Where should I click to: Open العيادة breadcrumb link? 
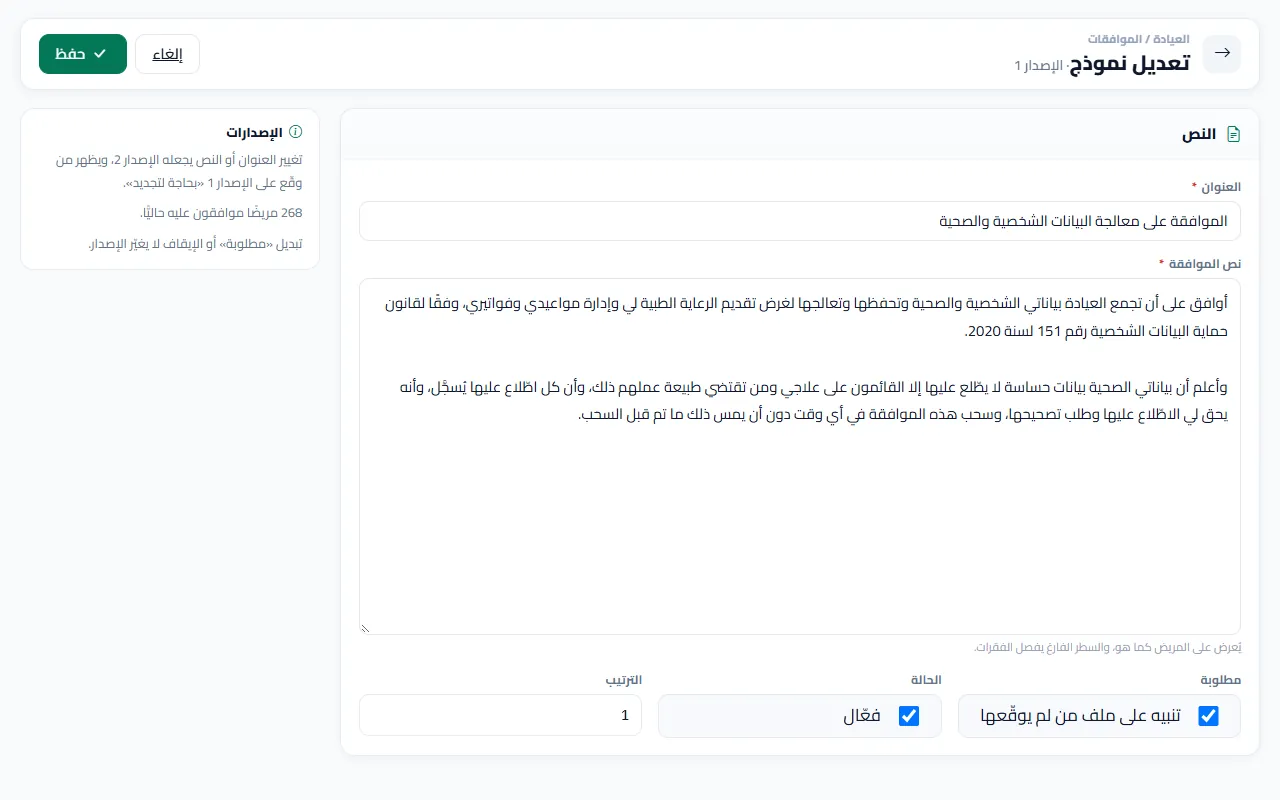[1170, 39]
